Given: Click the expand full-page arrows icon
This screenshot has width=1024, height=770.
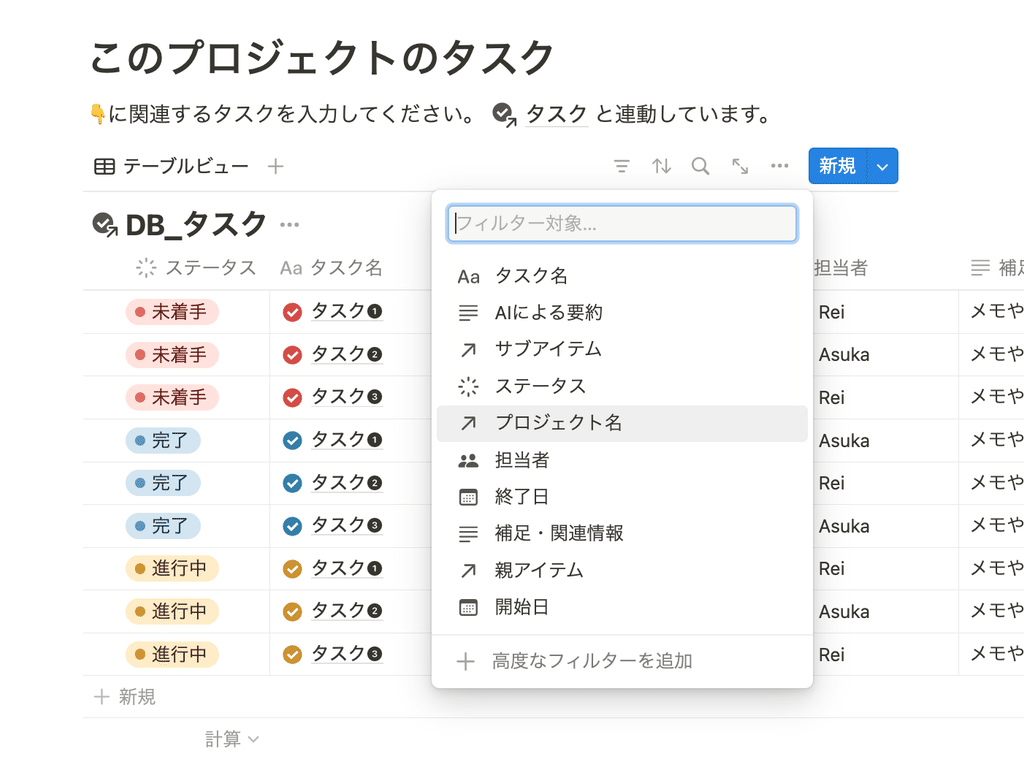Looking at the screenshot, I should coord(740,166).
